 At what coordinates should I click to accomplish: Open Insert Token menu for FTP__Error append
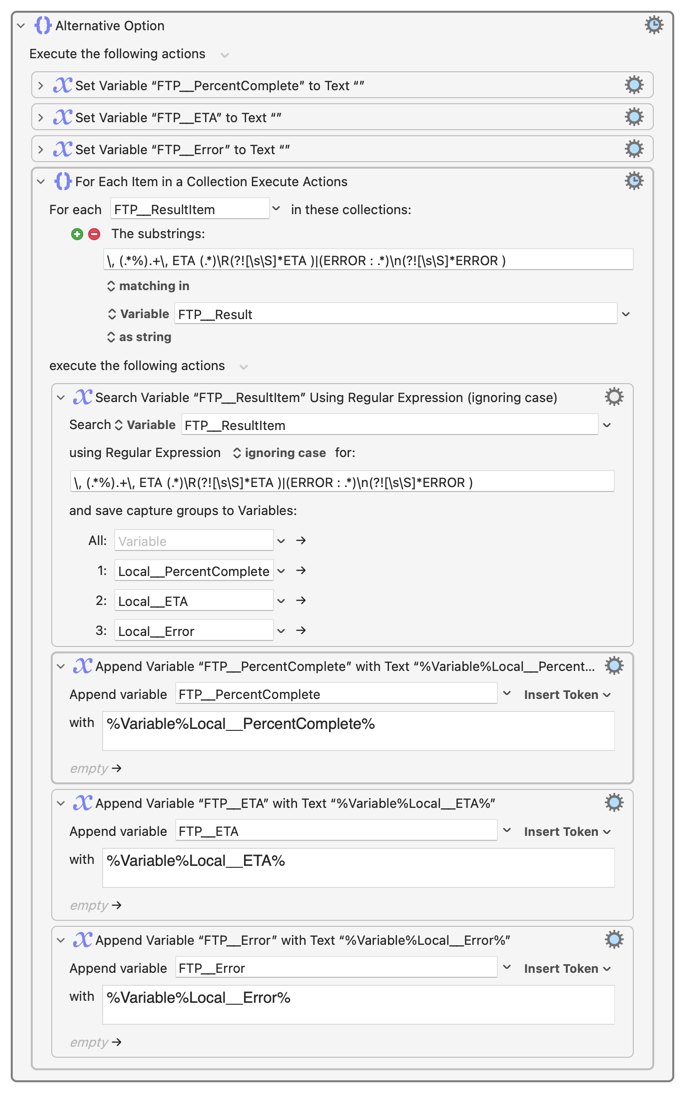coord(566,969)
